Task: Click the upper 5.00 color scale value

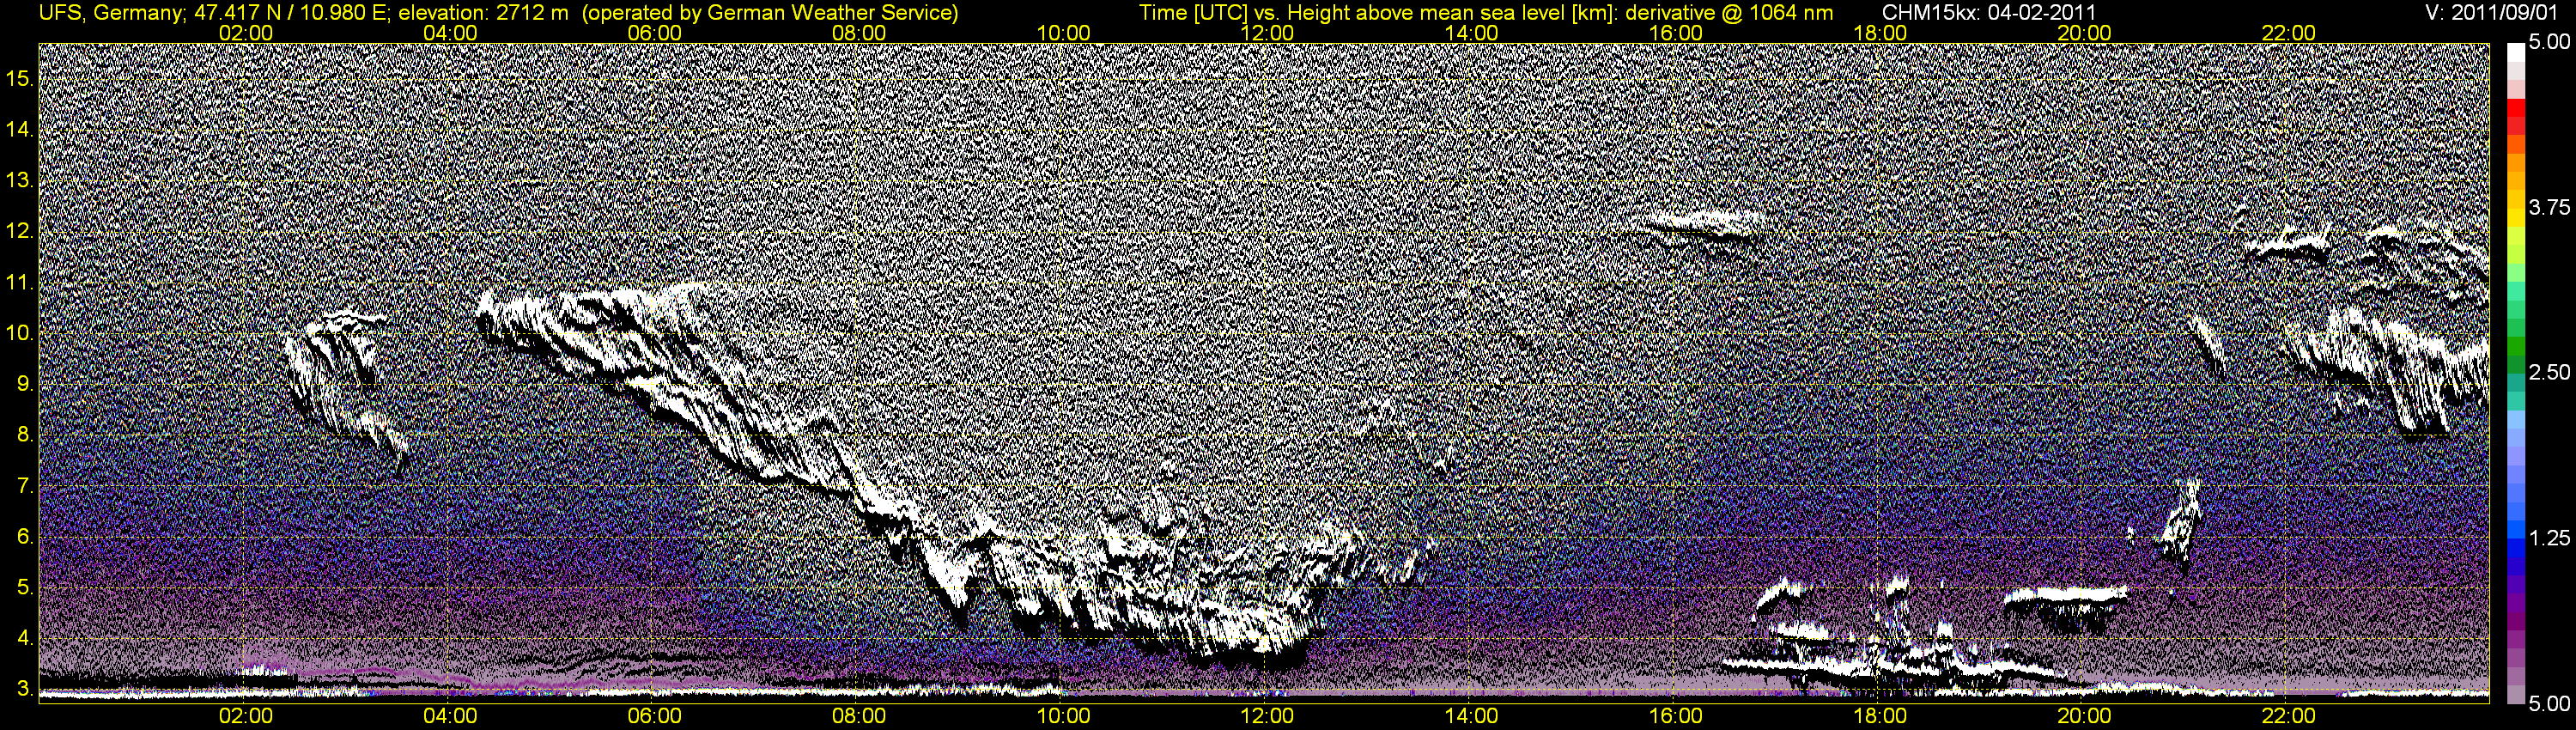Action: coord(2549,42)
